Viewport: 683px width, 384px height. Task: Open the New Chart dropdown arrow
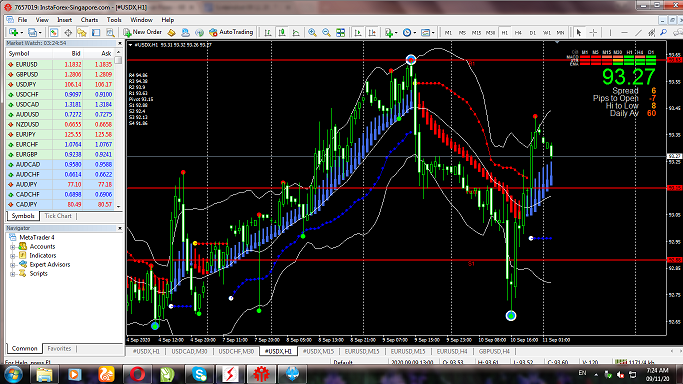coord(21,33)
